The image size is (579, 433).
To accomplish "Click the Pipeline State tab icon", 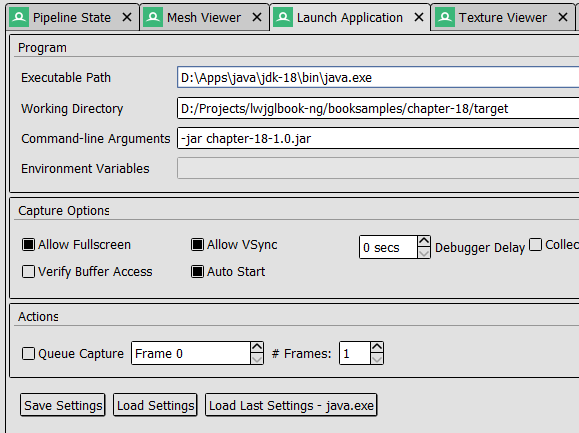I will 19,17.
